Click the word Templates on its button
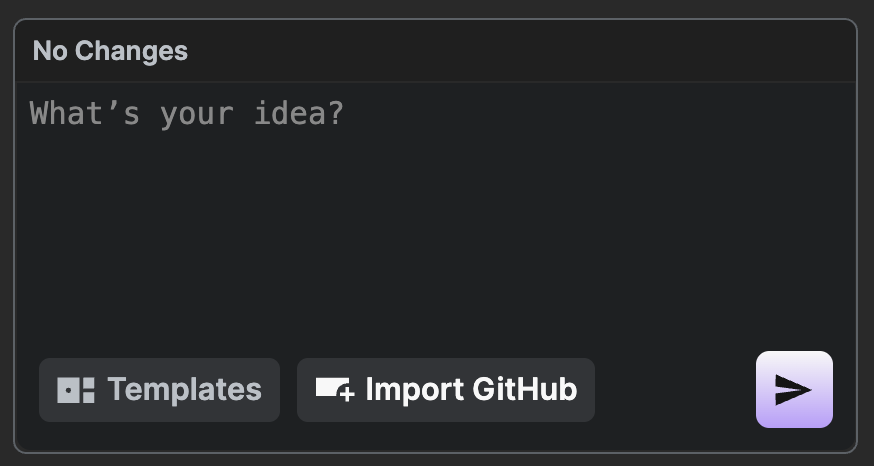874x466 pixels. (x=184, y=390)
